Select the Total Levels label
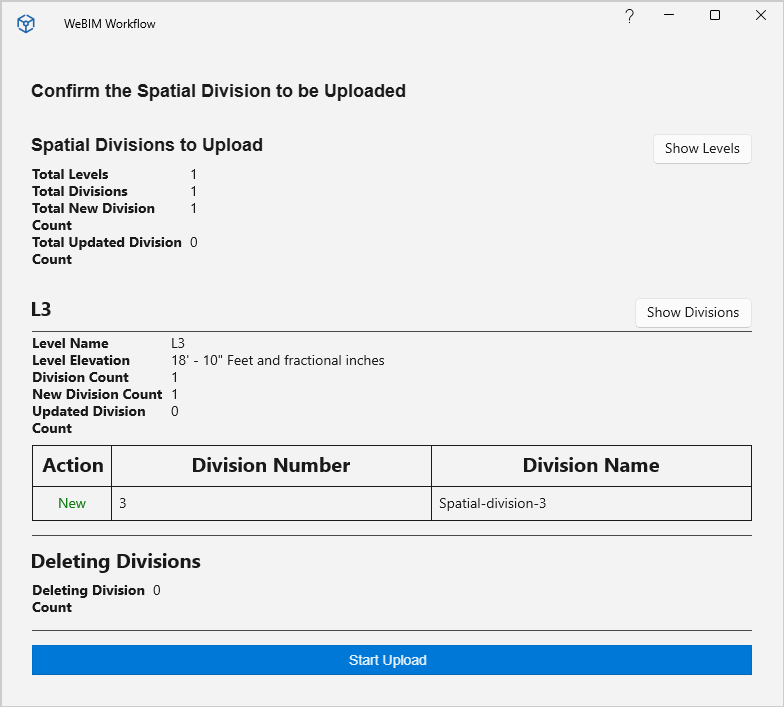This screenshot has width=784, height=707. click(70, 174)
